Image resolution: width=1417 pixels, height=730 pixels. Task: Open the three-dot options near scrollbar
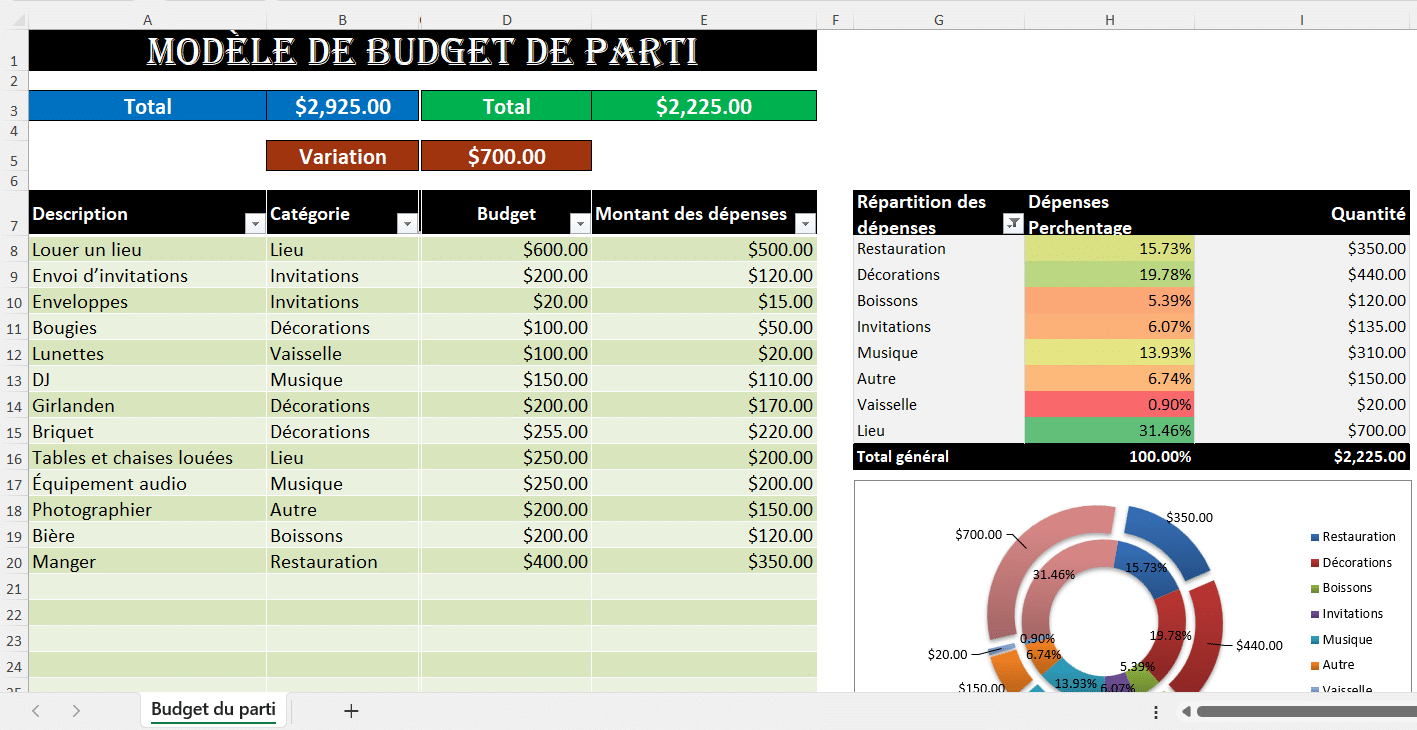1156,712
